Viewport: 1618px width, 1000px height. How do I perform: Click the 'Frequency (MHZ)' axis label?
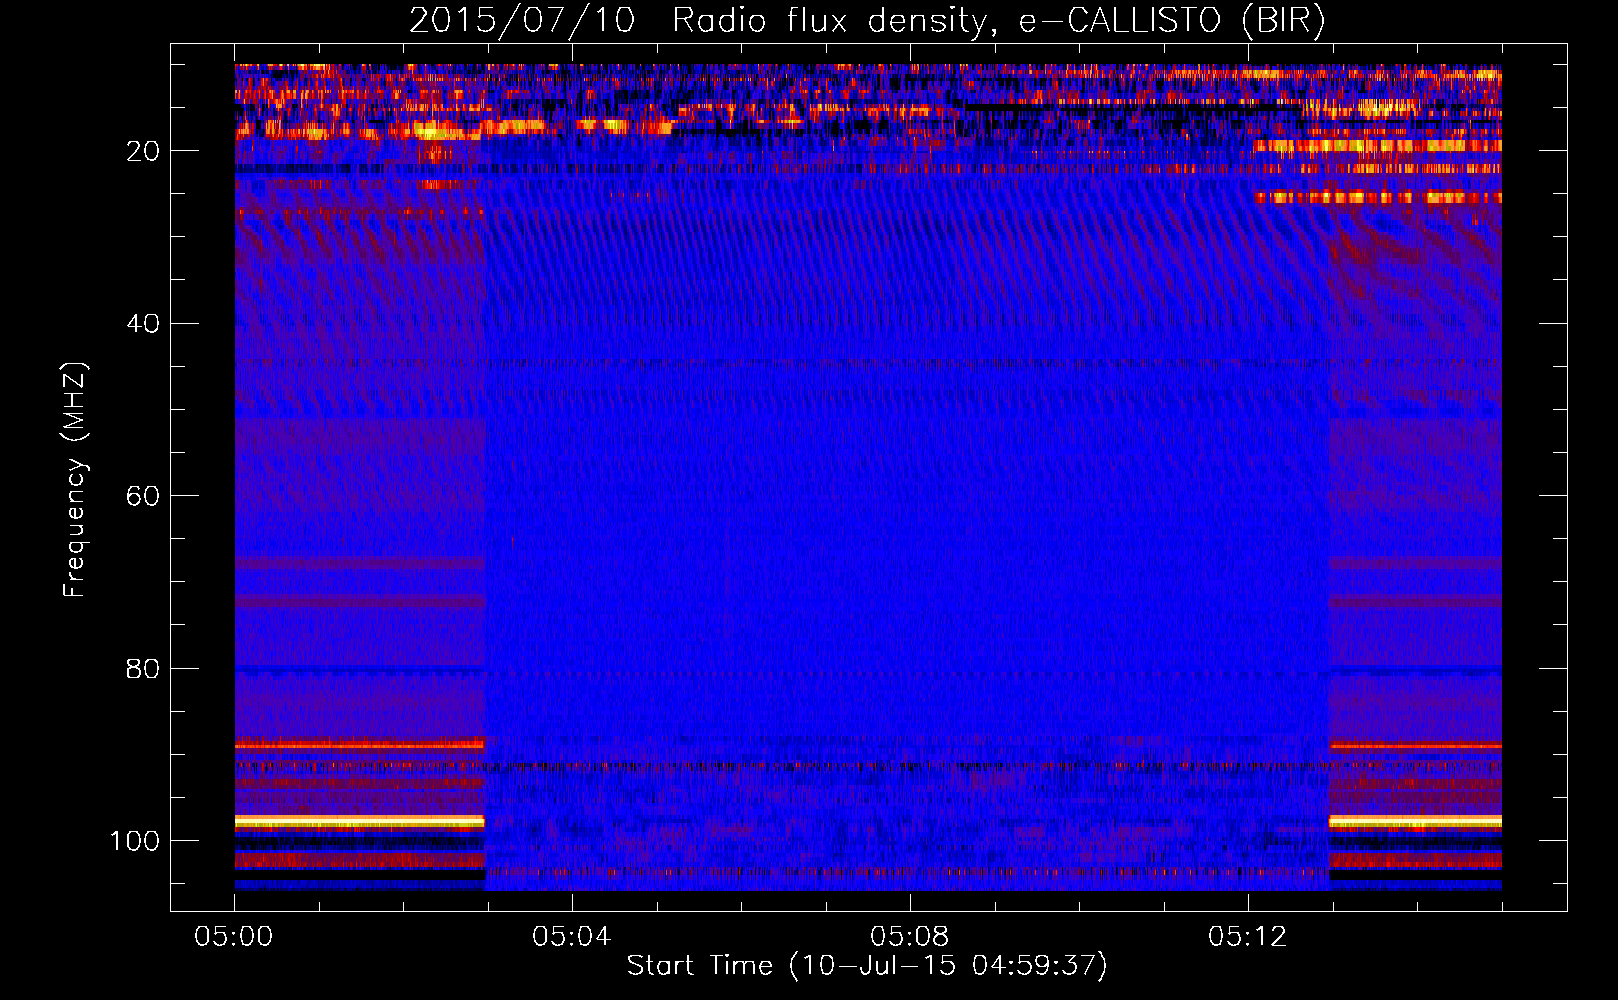[75, 480]
